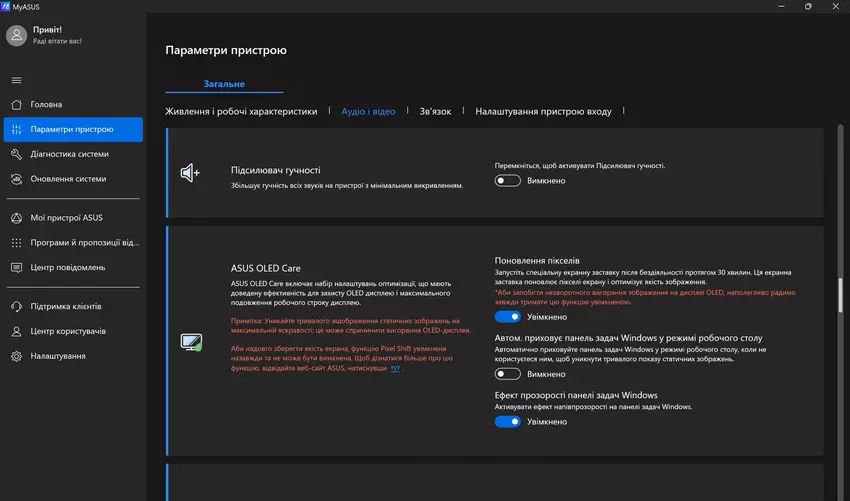Open Діагностика системи via its wrench icon

[16, 154]
